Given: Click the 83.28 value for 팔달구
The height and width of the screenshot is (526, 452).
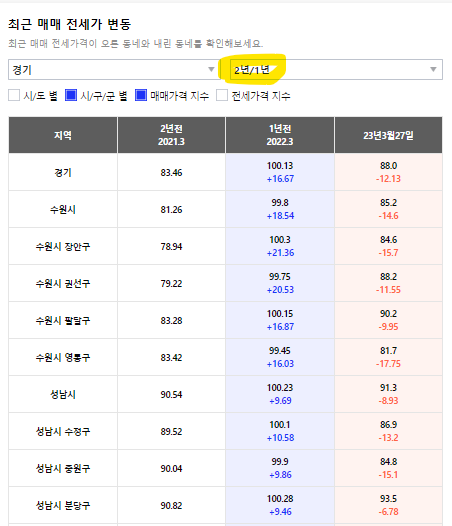Looking at the screenshot, I should (171, 320).
